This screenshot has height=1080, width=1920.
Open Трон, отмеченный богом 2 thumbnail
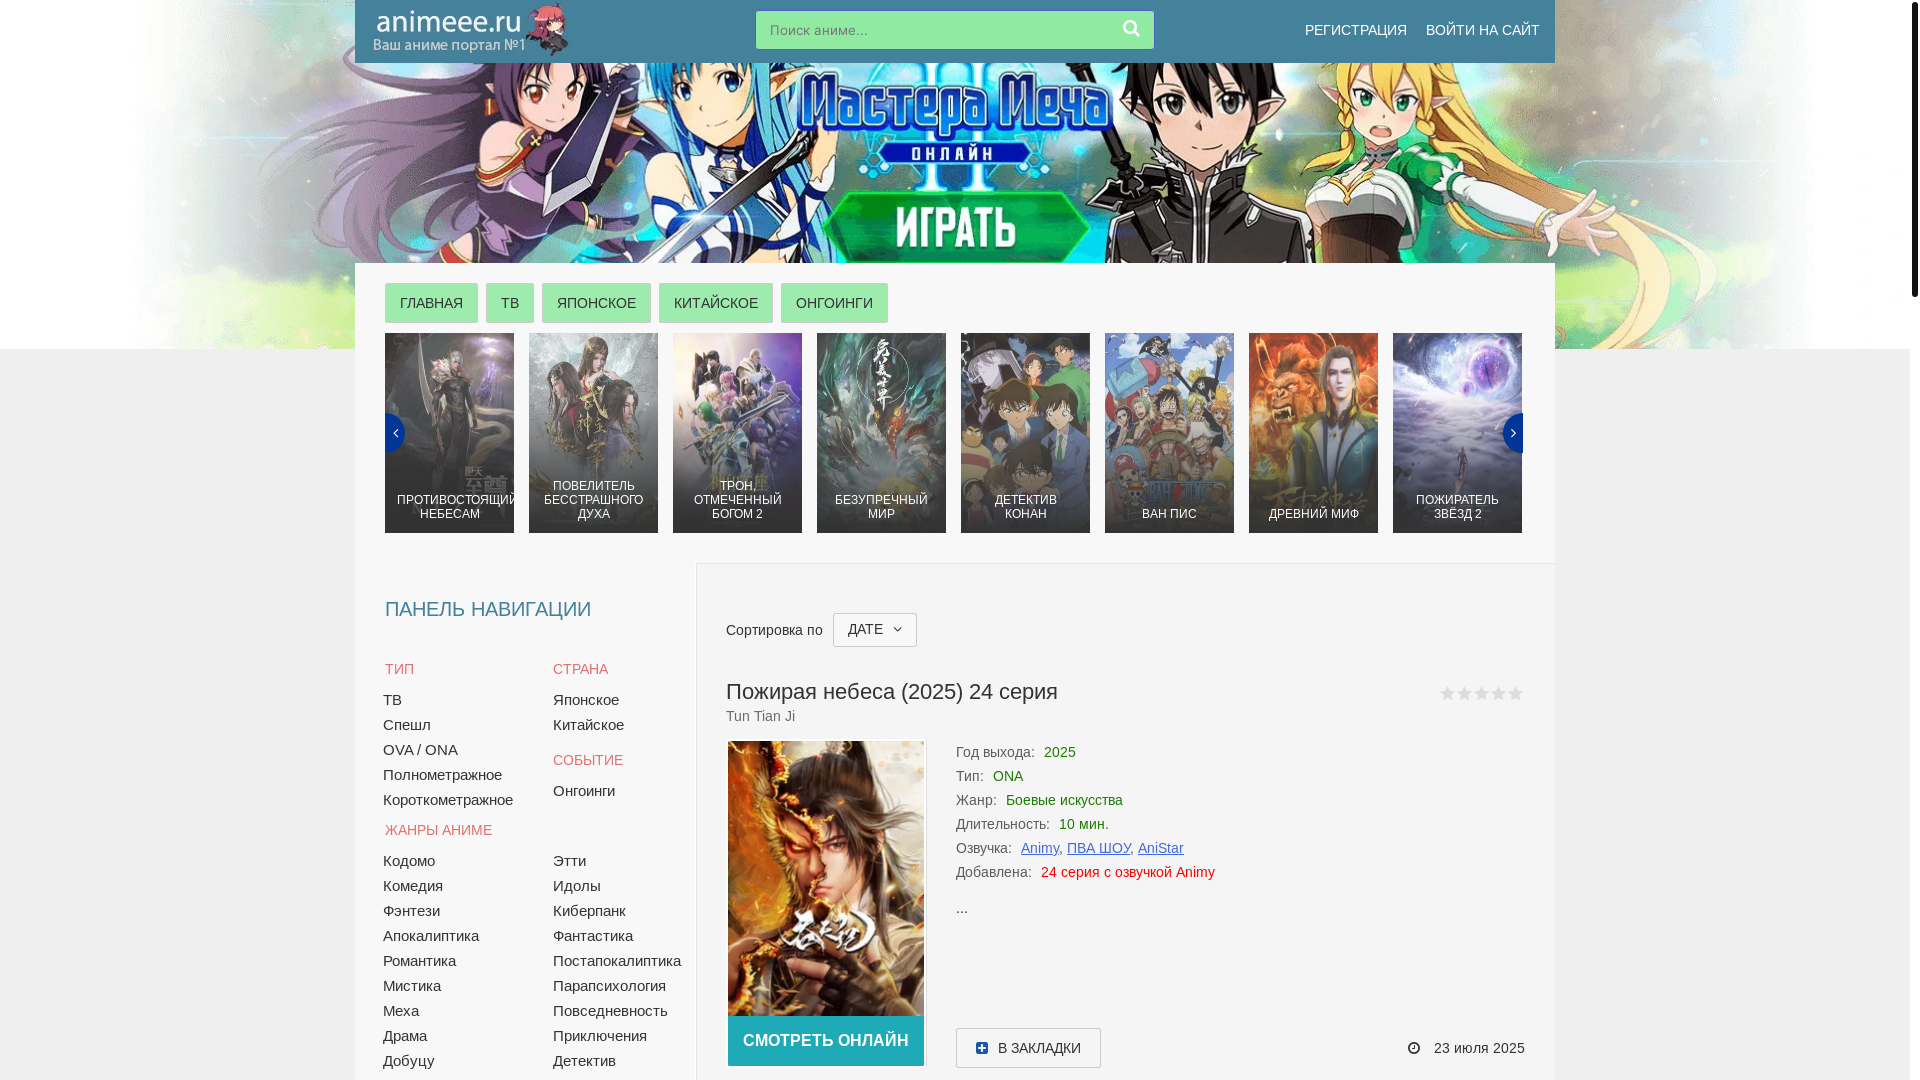click(737, 433)
